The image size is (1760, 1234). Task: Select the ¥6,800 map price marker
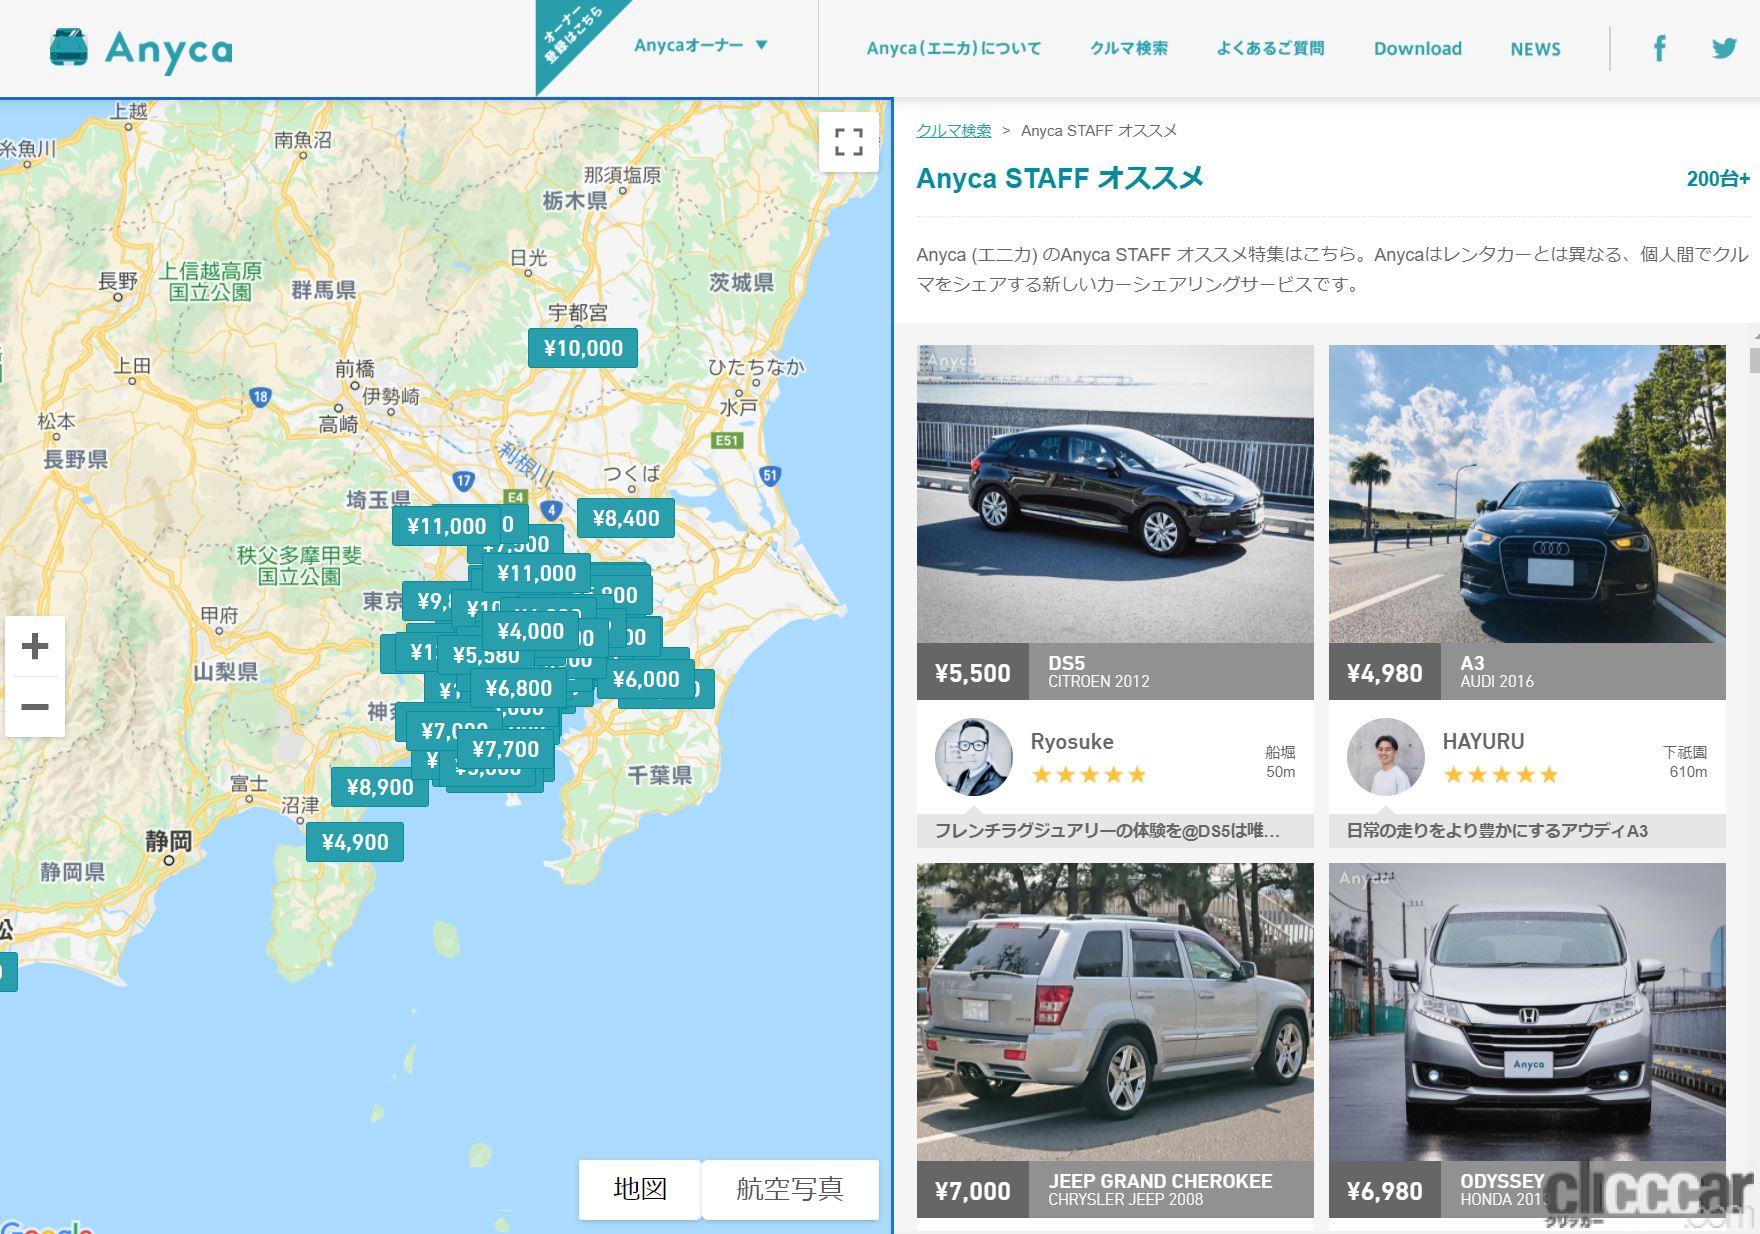(518, 688)
